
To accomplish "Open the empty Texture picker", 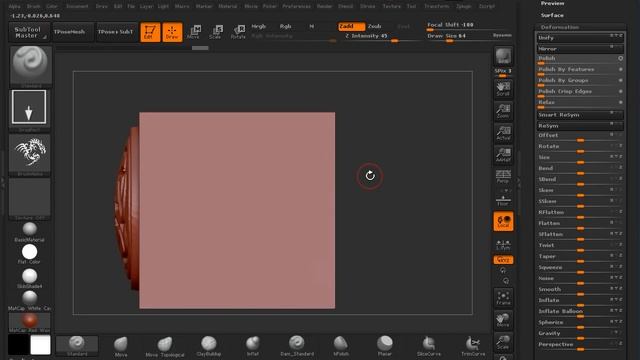I will pos(29,198).
